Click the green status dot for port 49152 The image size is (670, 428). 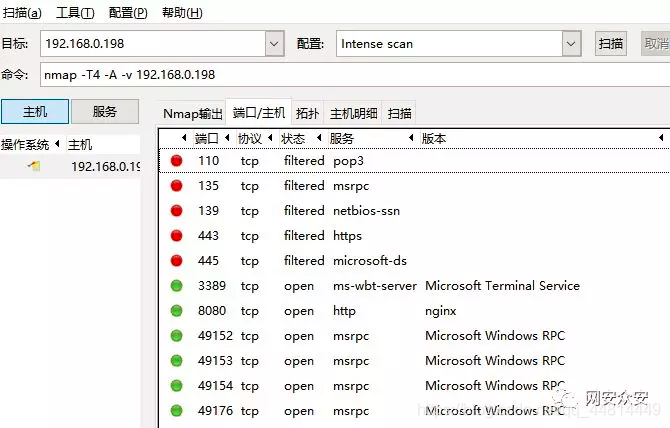(x=176, y=336)
